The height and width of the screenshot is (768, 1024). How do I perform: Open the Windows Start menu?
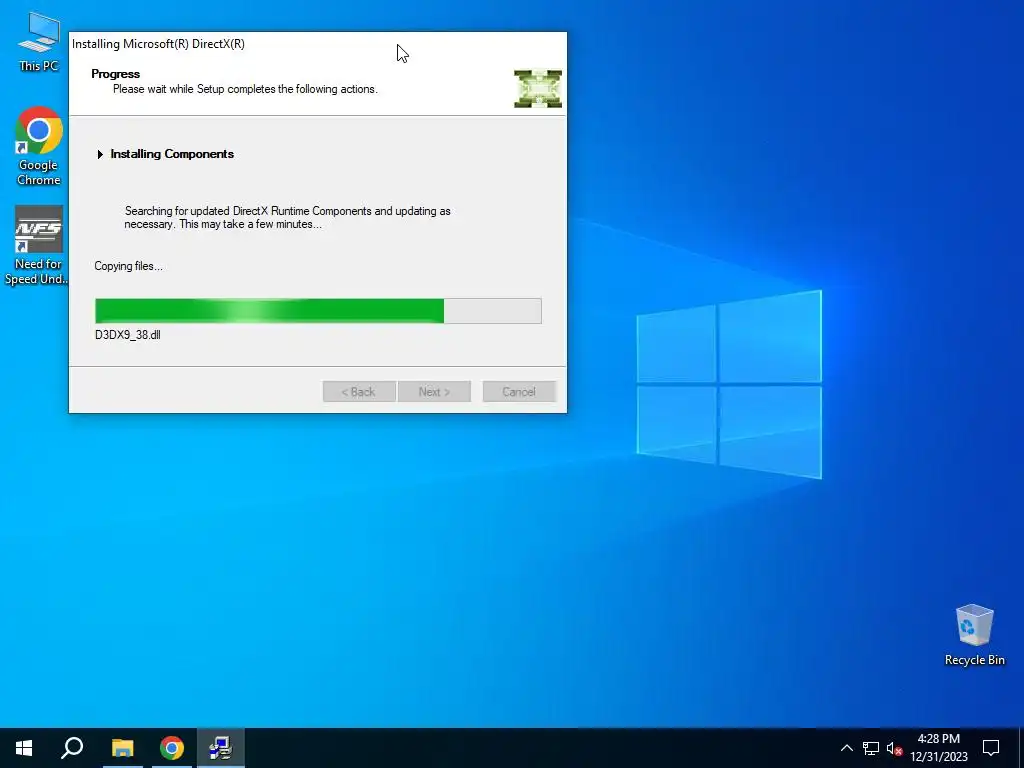(x=24, y=748)
